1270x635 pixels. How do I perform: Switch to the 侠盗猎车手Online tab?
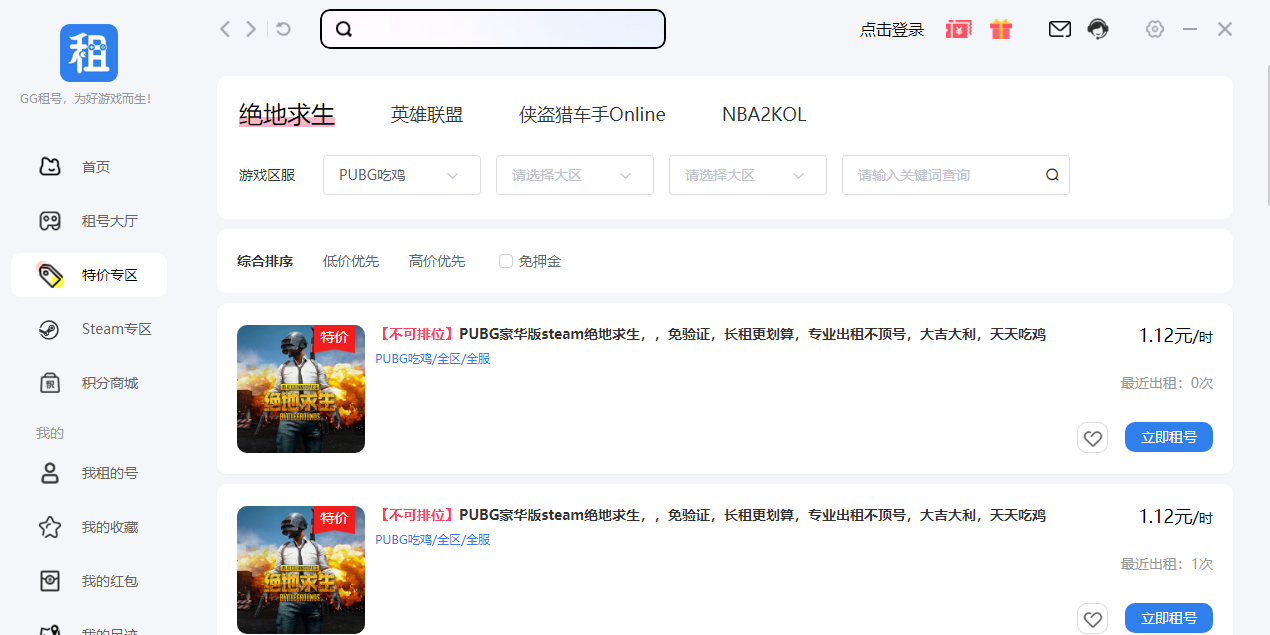click(x=592, y=115)
